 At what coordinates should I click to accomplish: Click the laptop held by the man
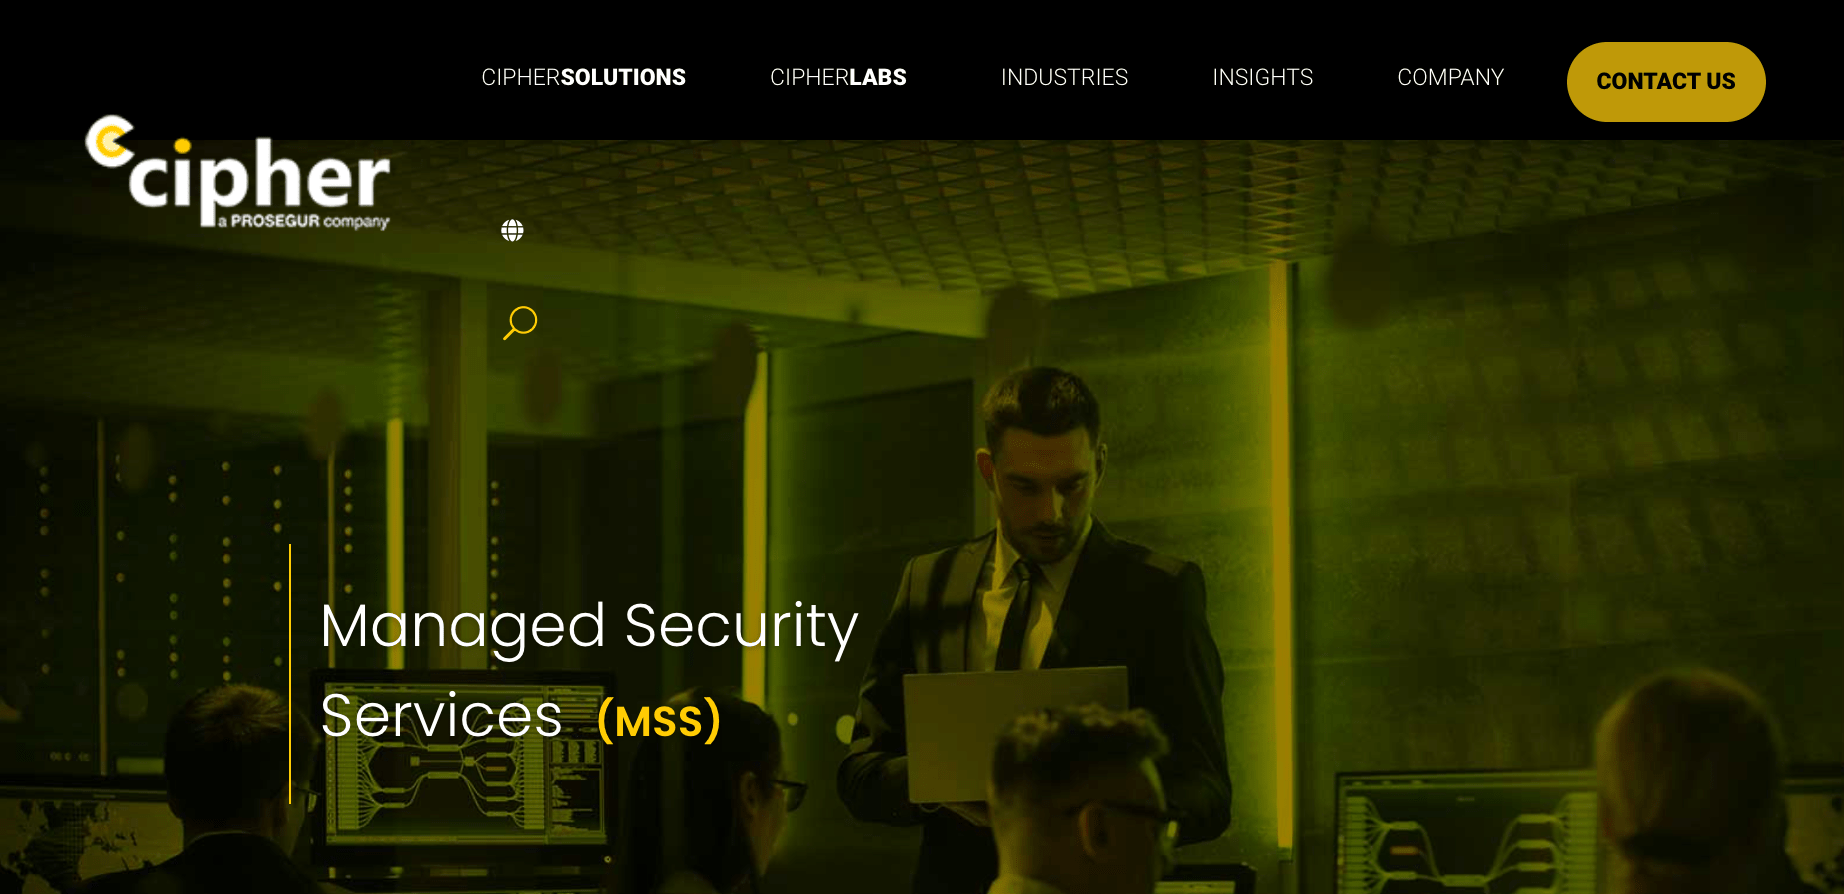point(1016,735)
